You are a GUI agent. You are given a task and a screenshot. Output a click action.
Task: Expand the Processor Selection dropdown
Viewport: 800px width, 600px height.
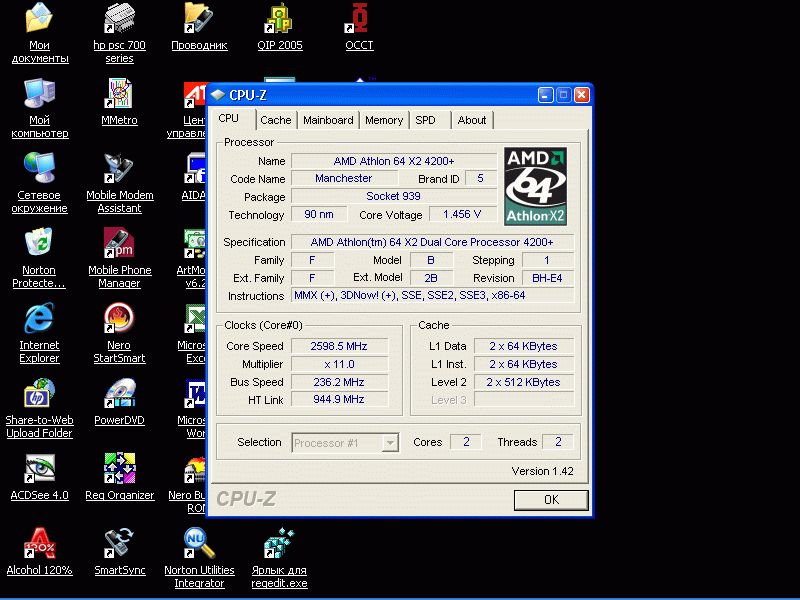(390, 443)
